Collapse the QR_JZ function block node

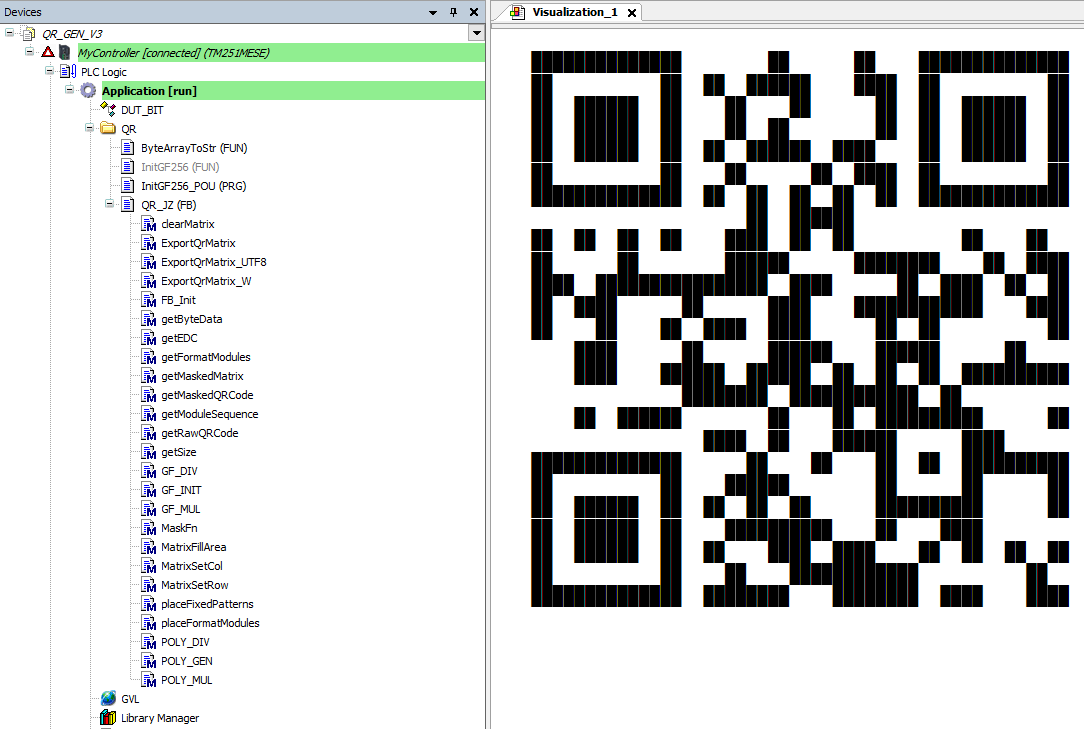click(110, 205)
